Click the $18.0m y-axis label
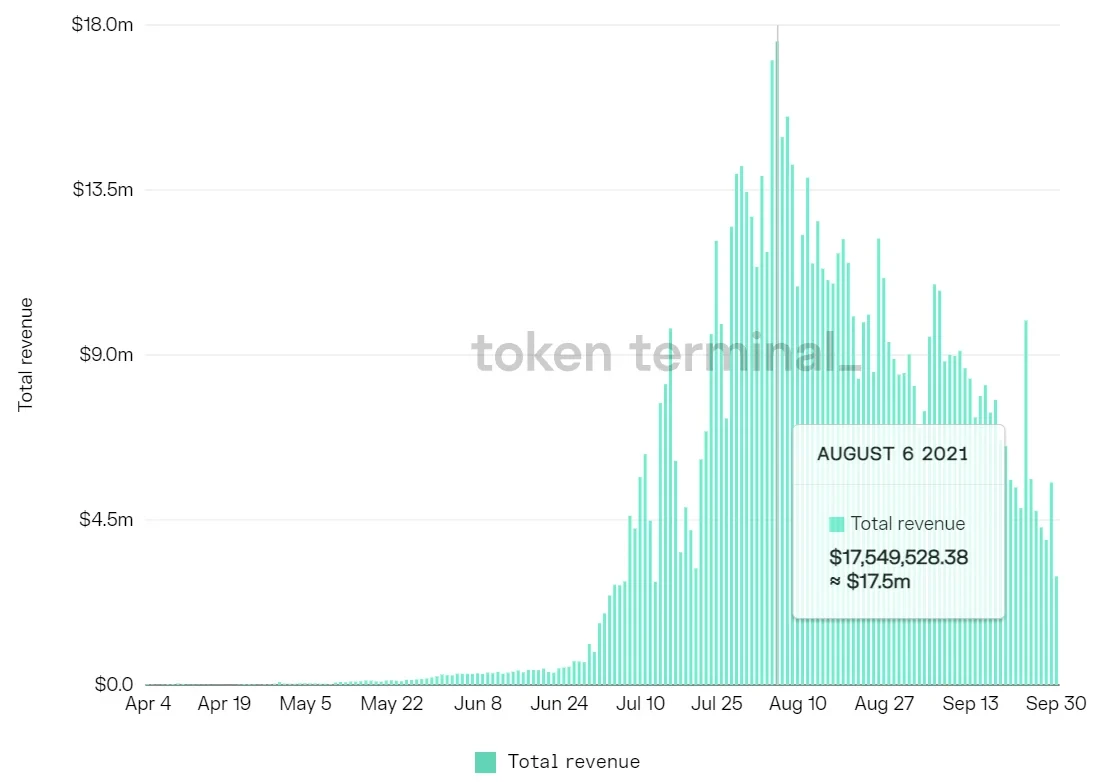Image resolution: width=1110 pixels, height=782 pixels. (102, 24)
